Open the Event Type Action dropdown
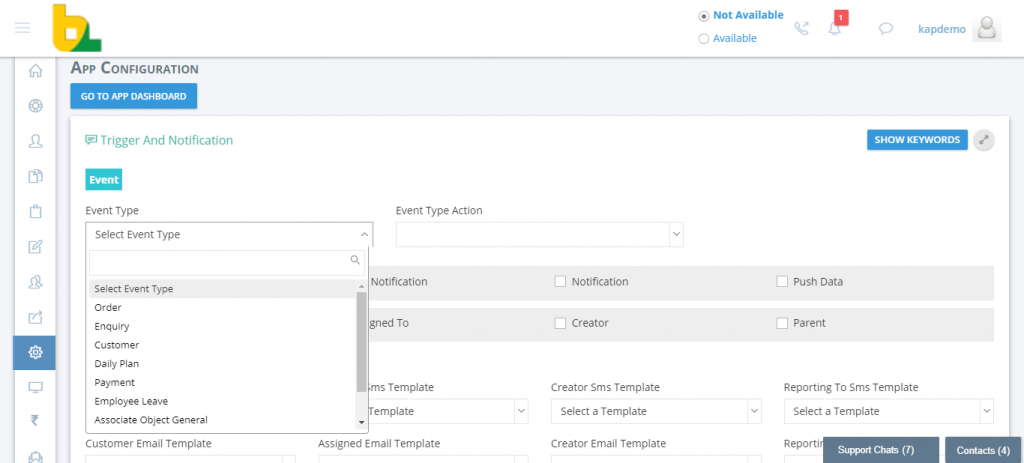1024x463 pixels. [539, 234]
